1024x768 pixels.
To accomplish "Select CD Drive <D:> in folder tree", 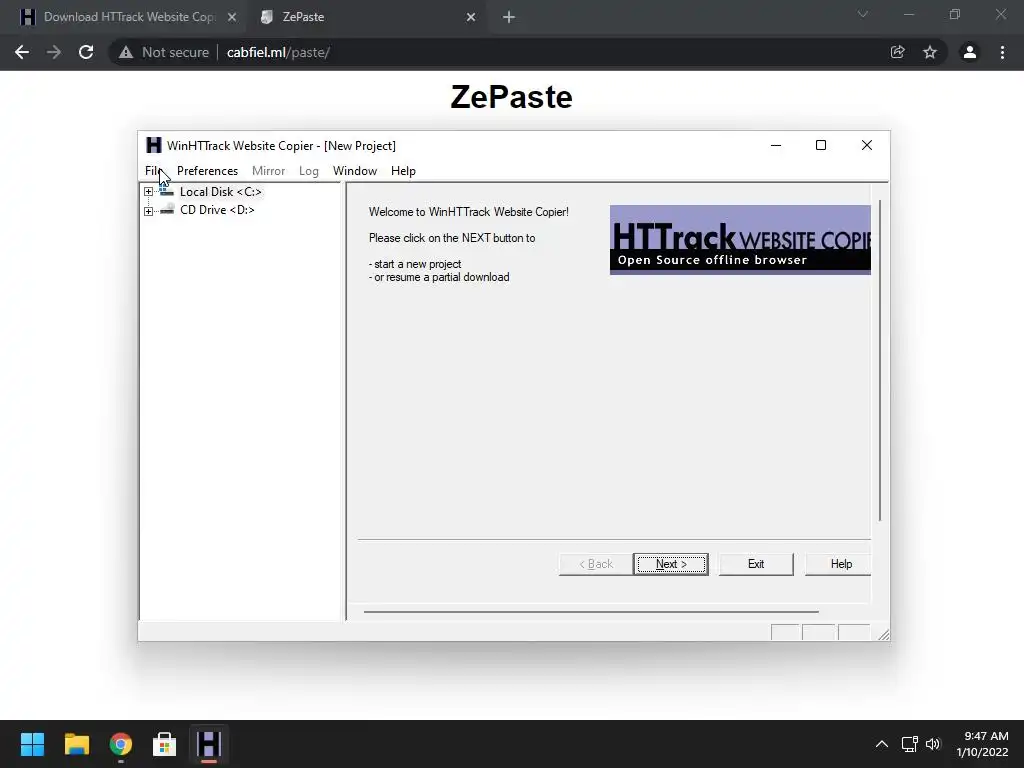I will coord(217,210).
